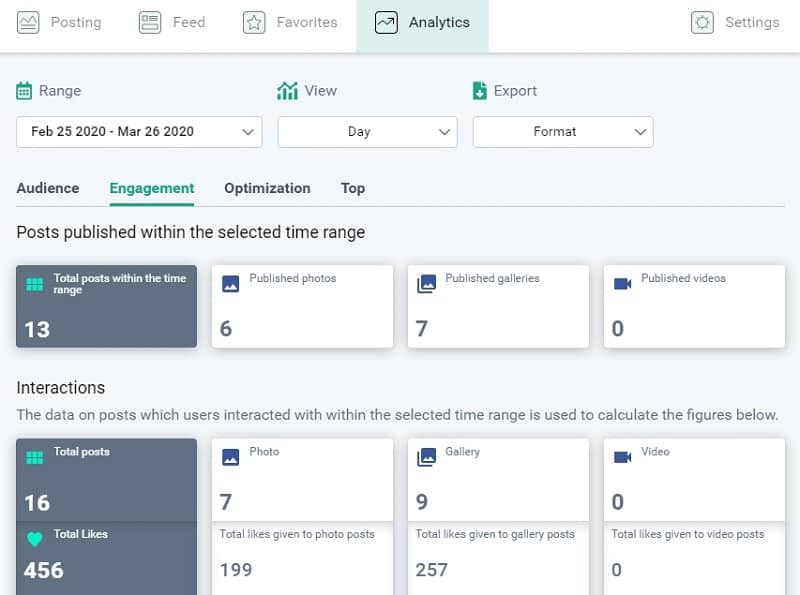Open the View interval dropdown showing Day

(x=367, y=131)
